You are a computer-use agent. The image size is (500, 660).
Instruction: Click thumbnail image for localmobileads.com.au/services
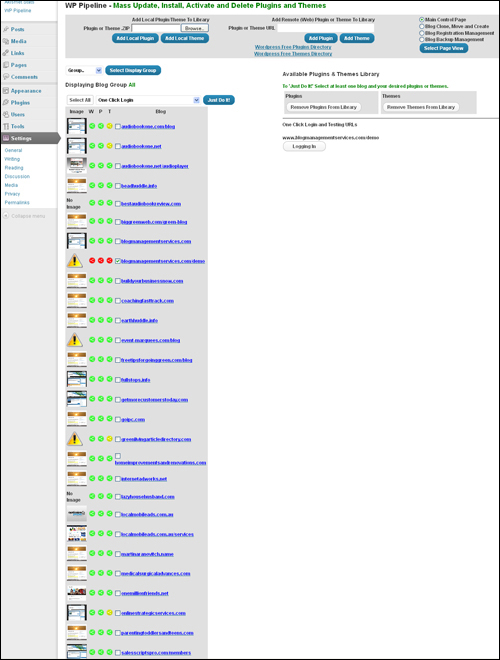point(77,533)
